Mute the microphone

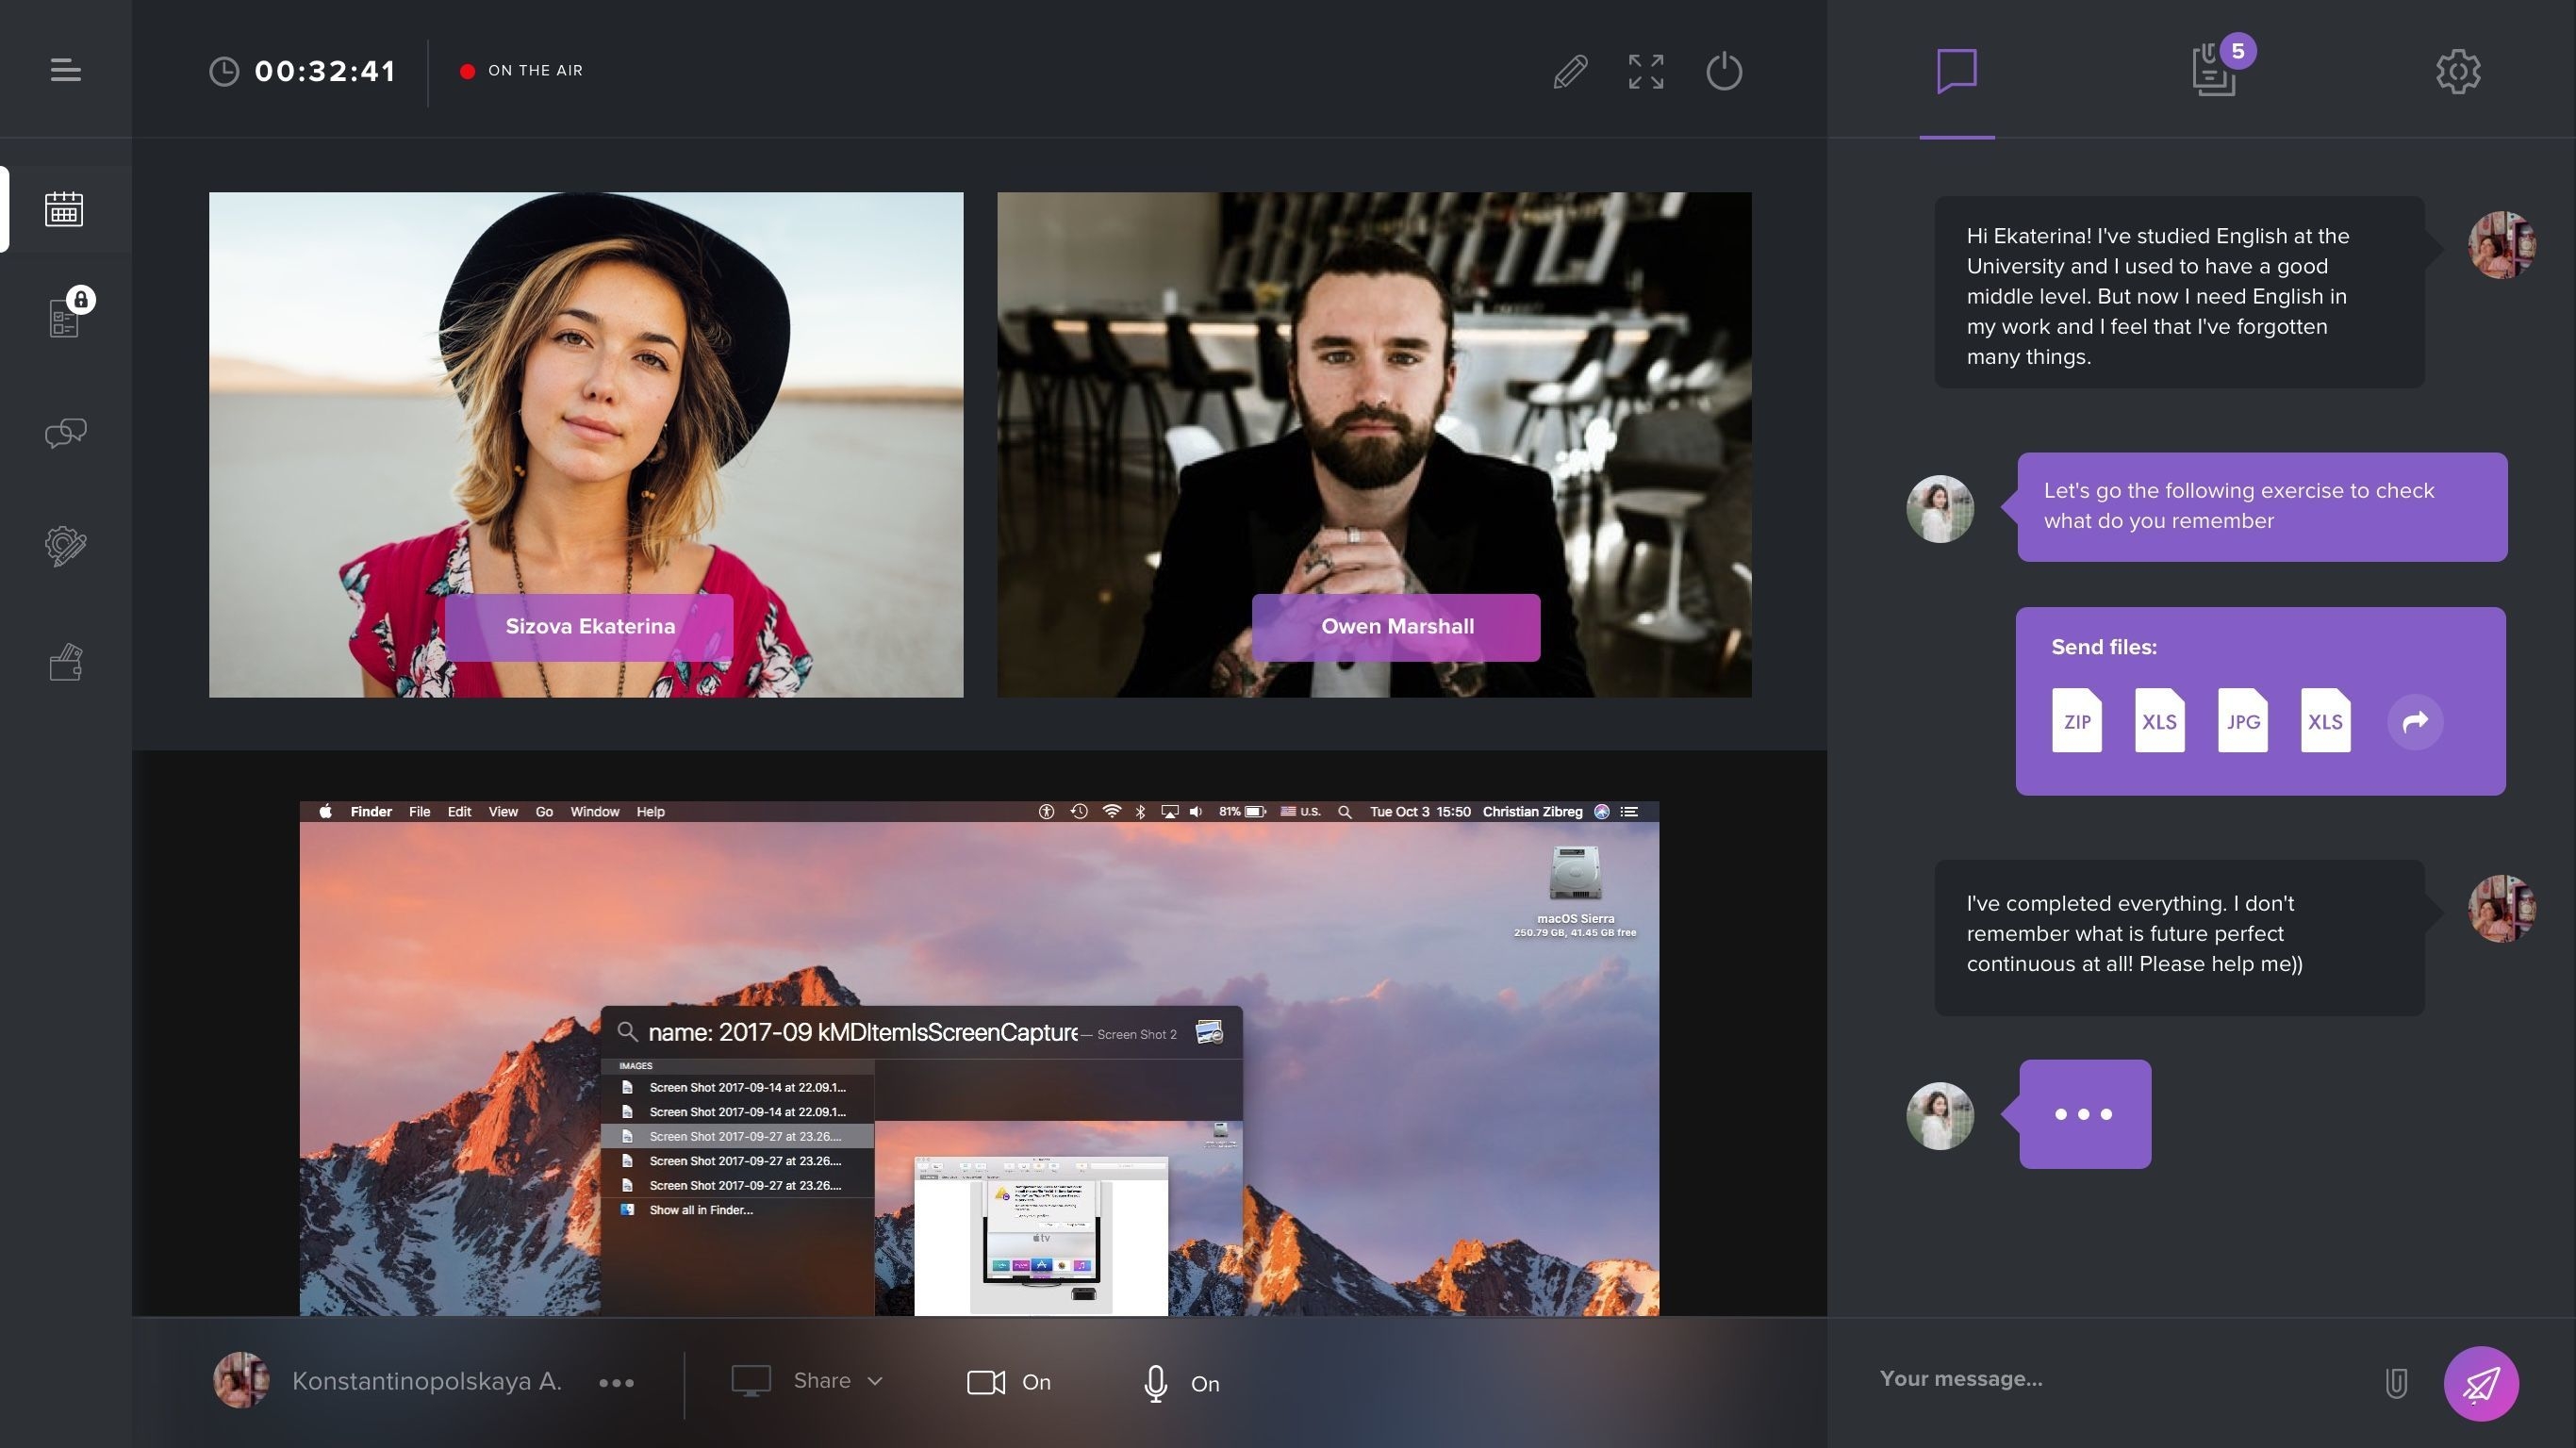pyautogui.click(x=1181, y=1383)
